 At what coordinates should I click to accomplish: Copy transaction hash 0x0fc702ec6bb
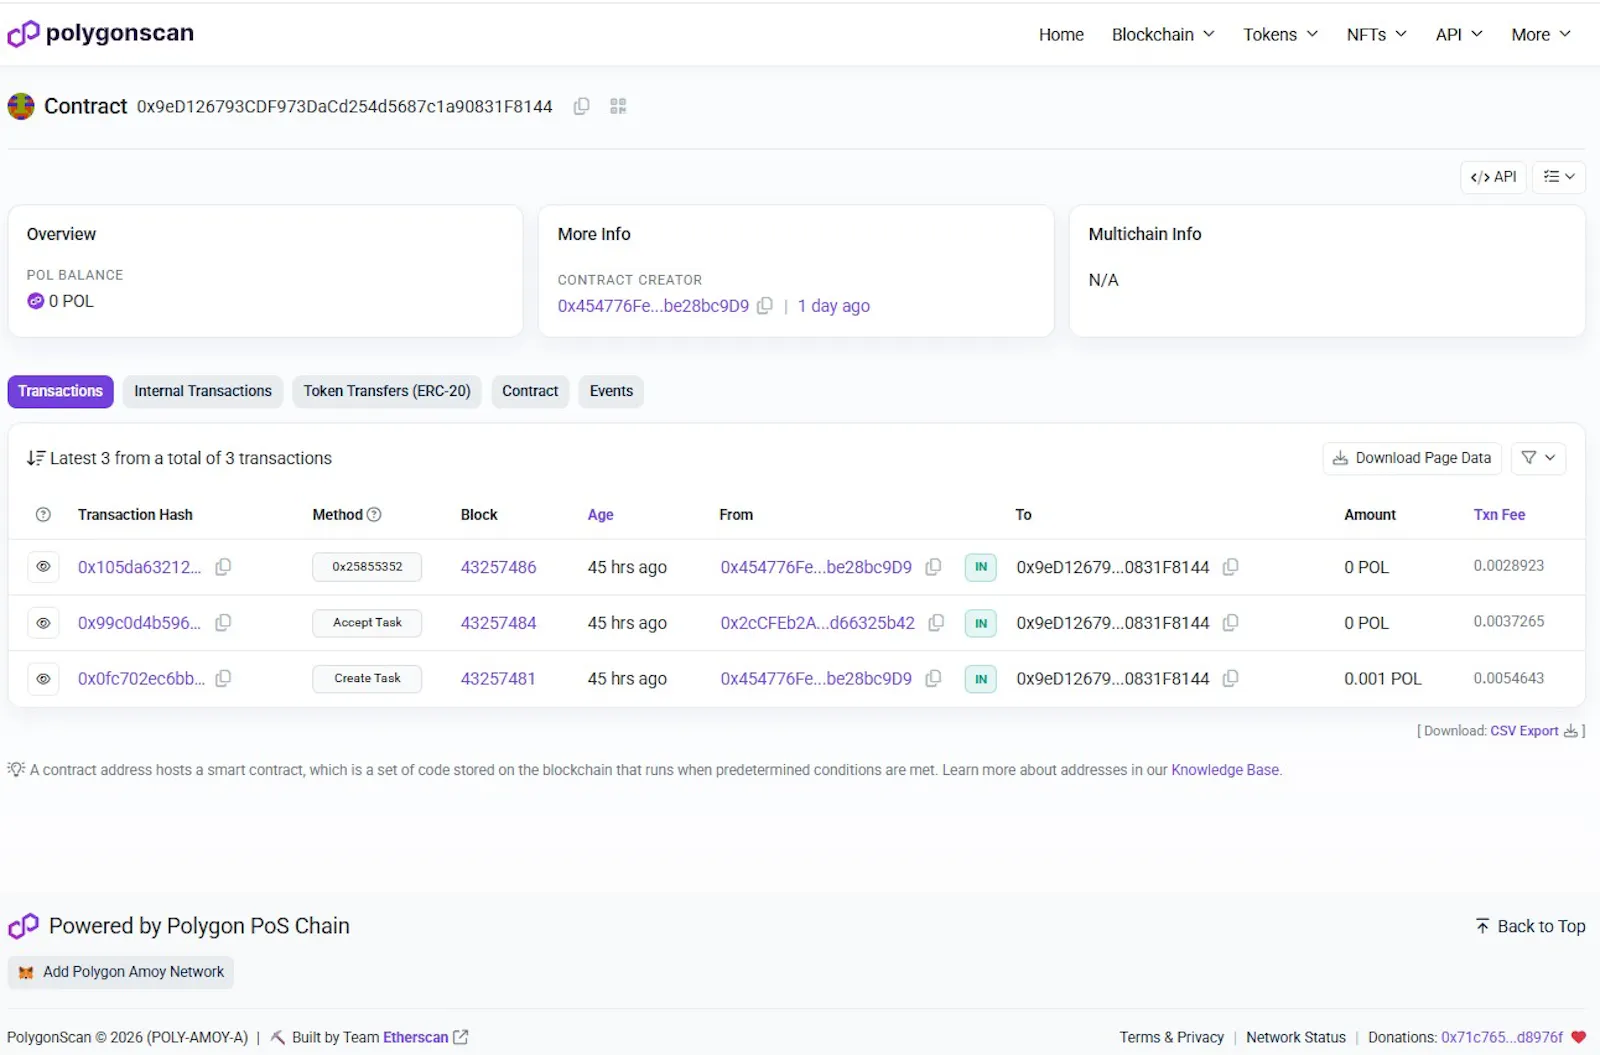coord(223,679)
